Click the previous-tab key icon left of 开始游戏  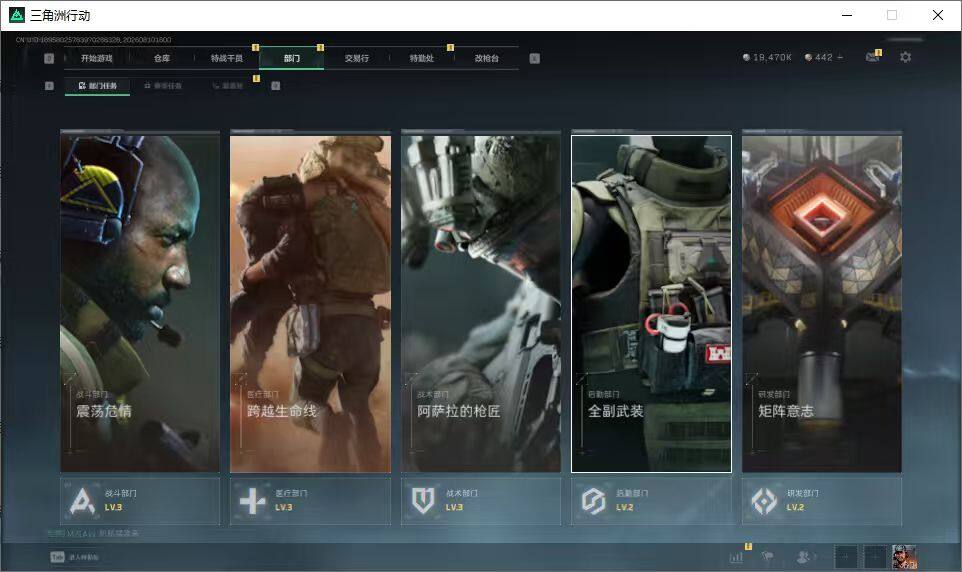pyautogui.click(x=49, y=58)
